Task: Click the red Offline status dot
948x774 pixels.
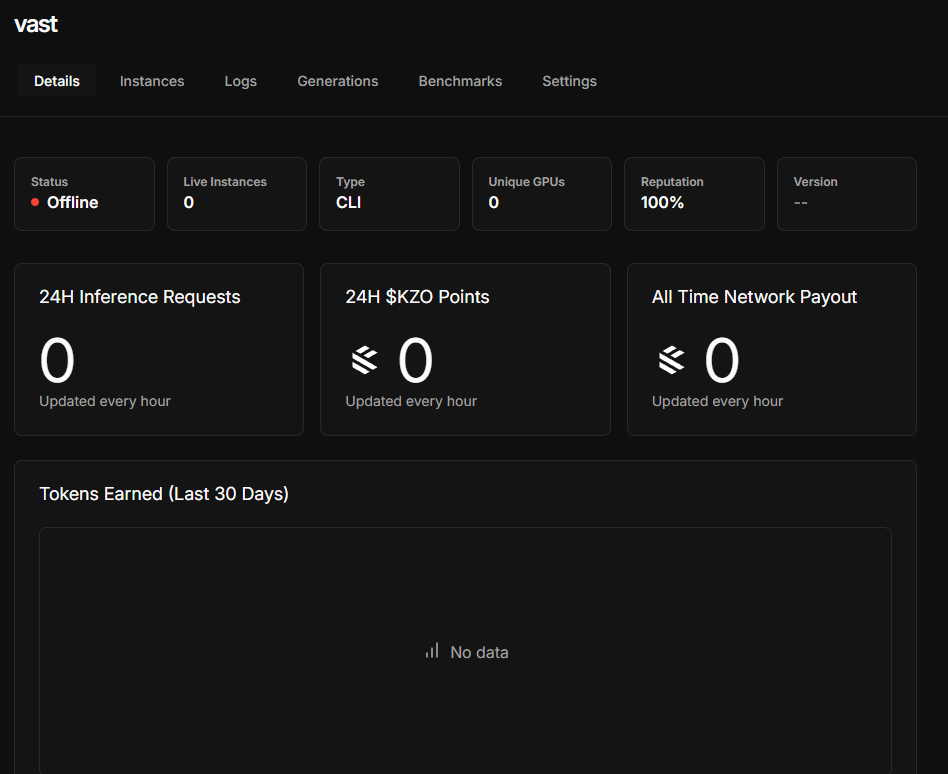Action: pyautogui.click(x=35, y=203)
